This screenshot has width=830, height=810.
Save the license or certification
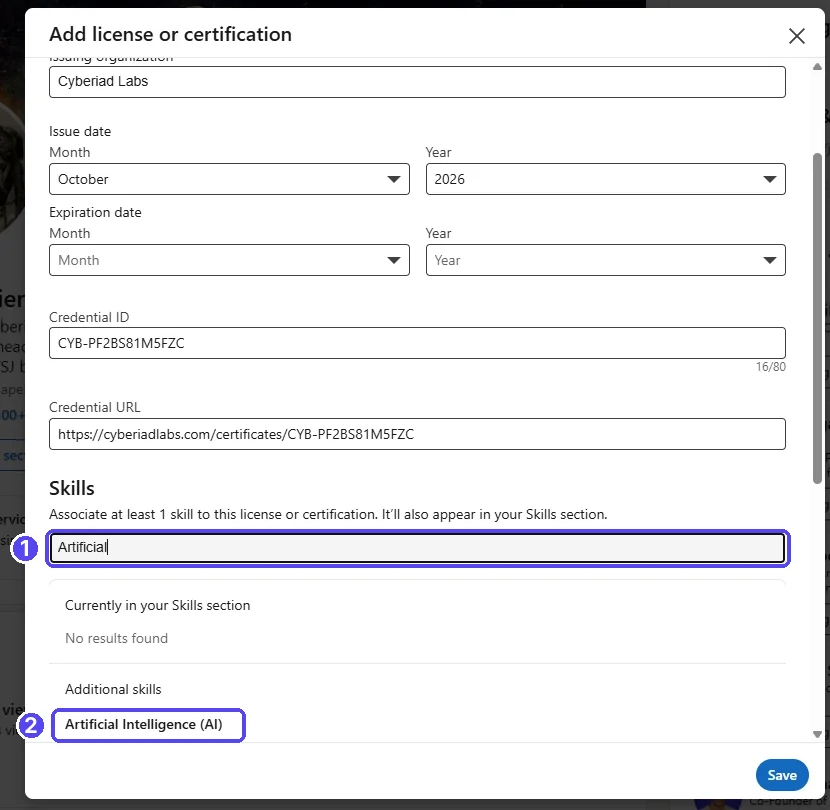tap(782, 775)
